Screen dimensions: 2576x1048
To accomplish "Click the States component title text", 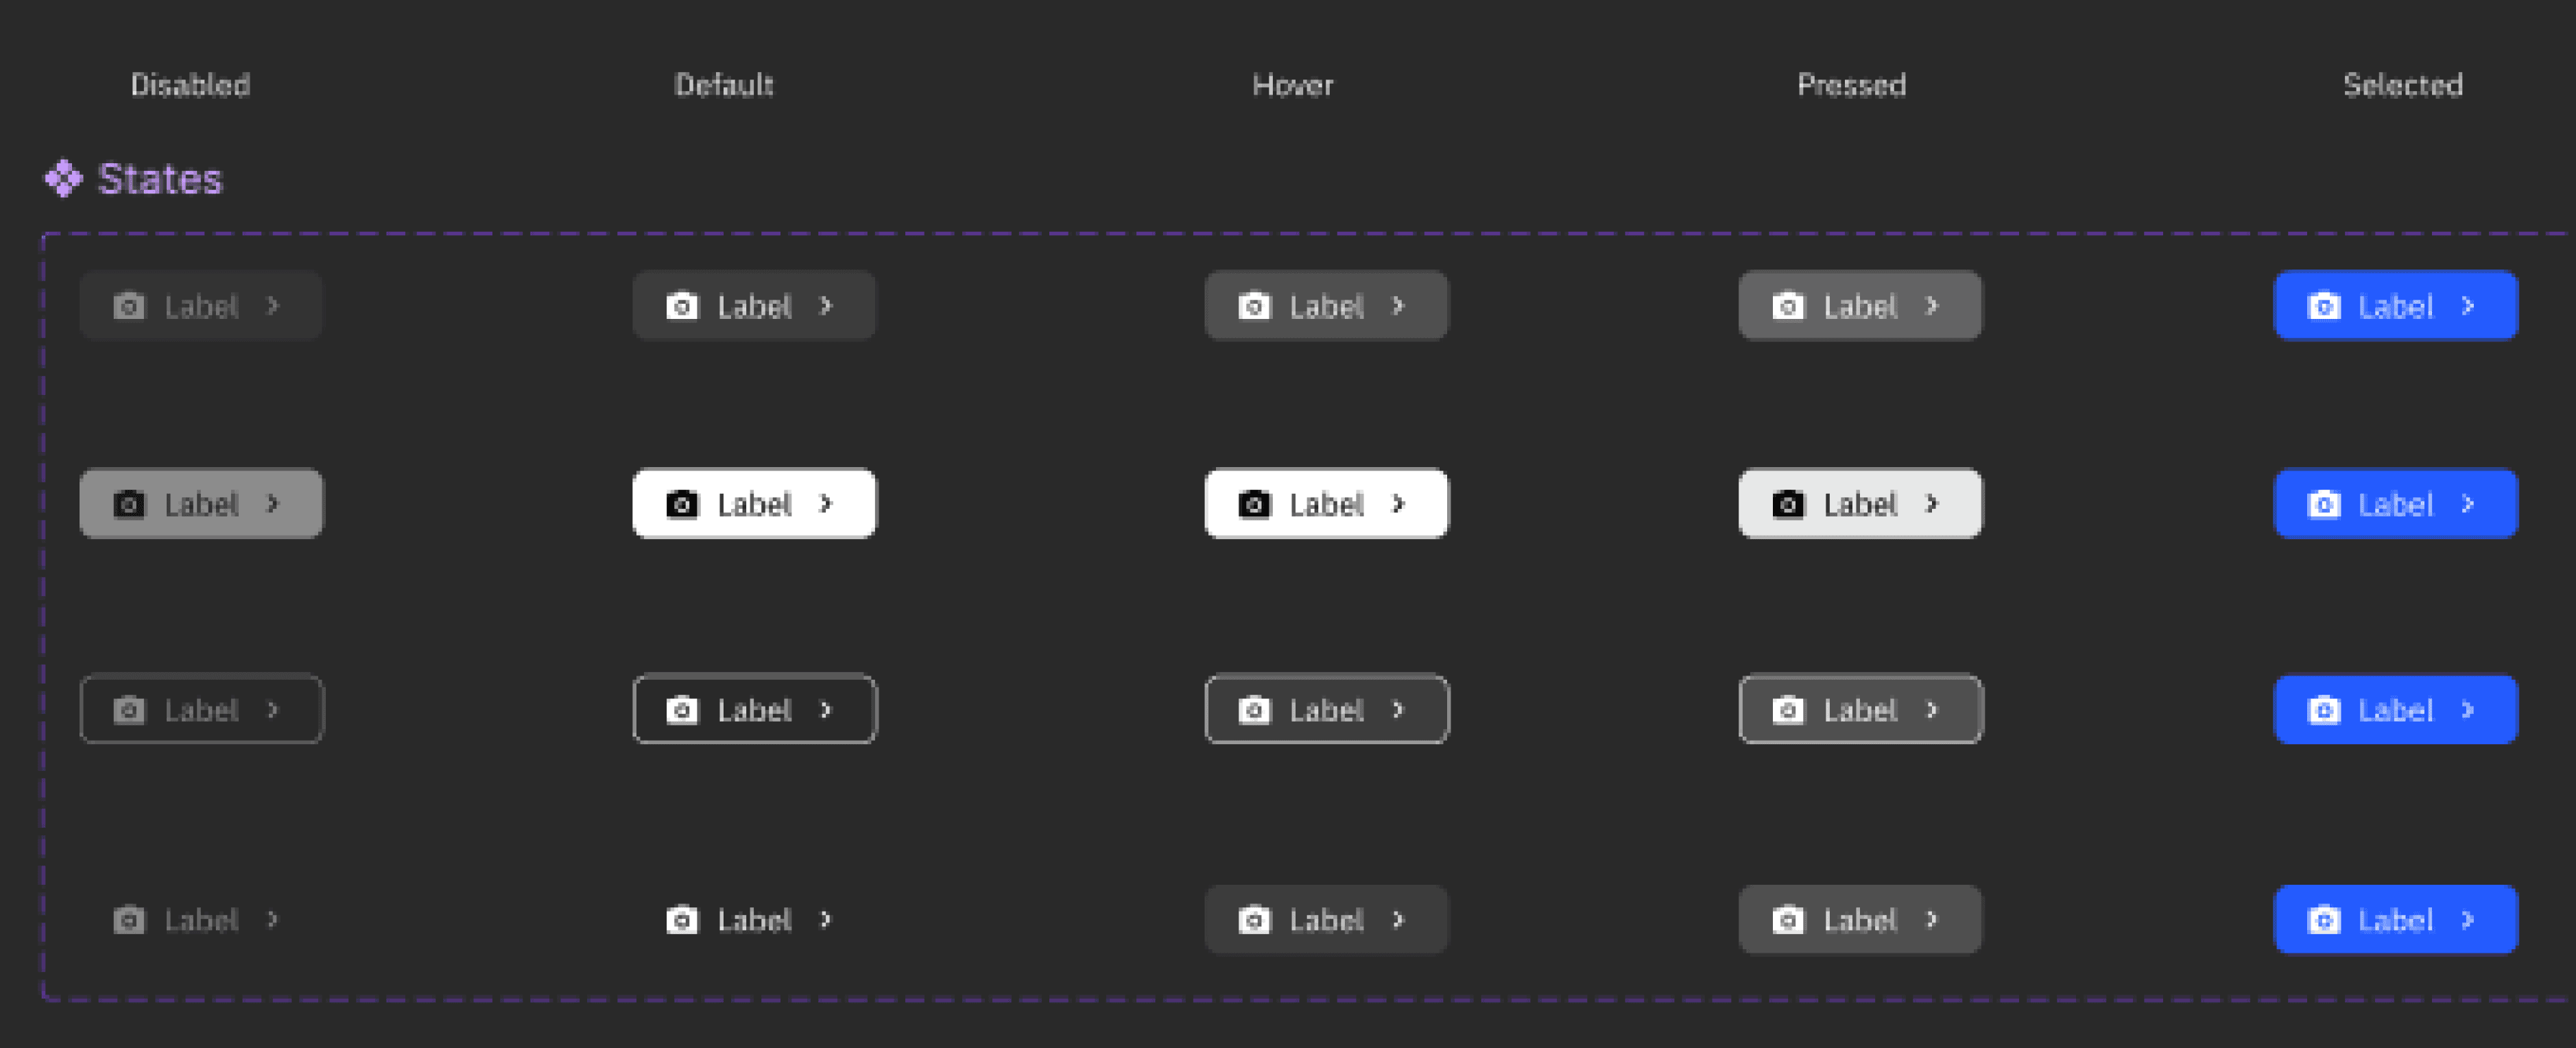I will click(160, 179).
